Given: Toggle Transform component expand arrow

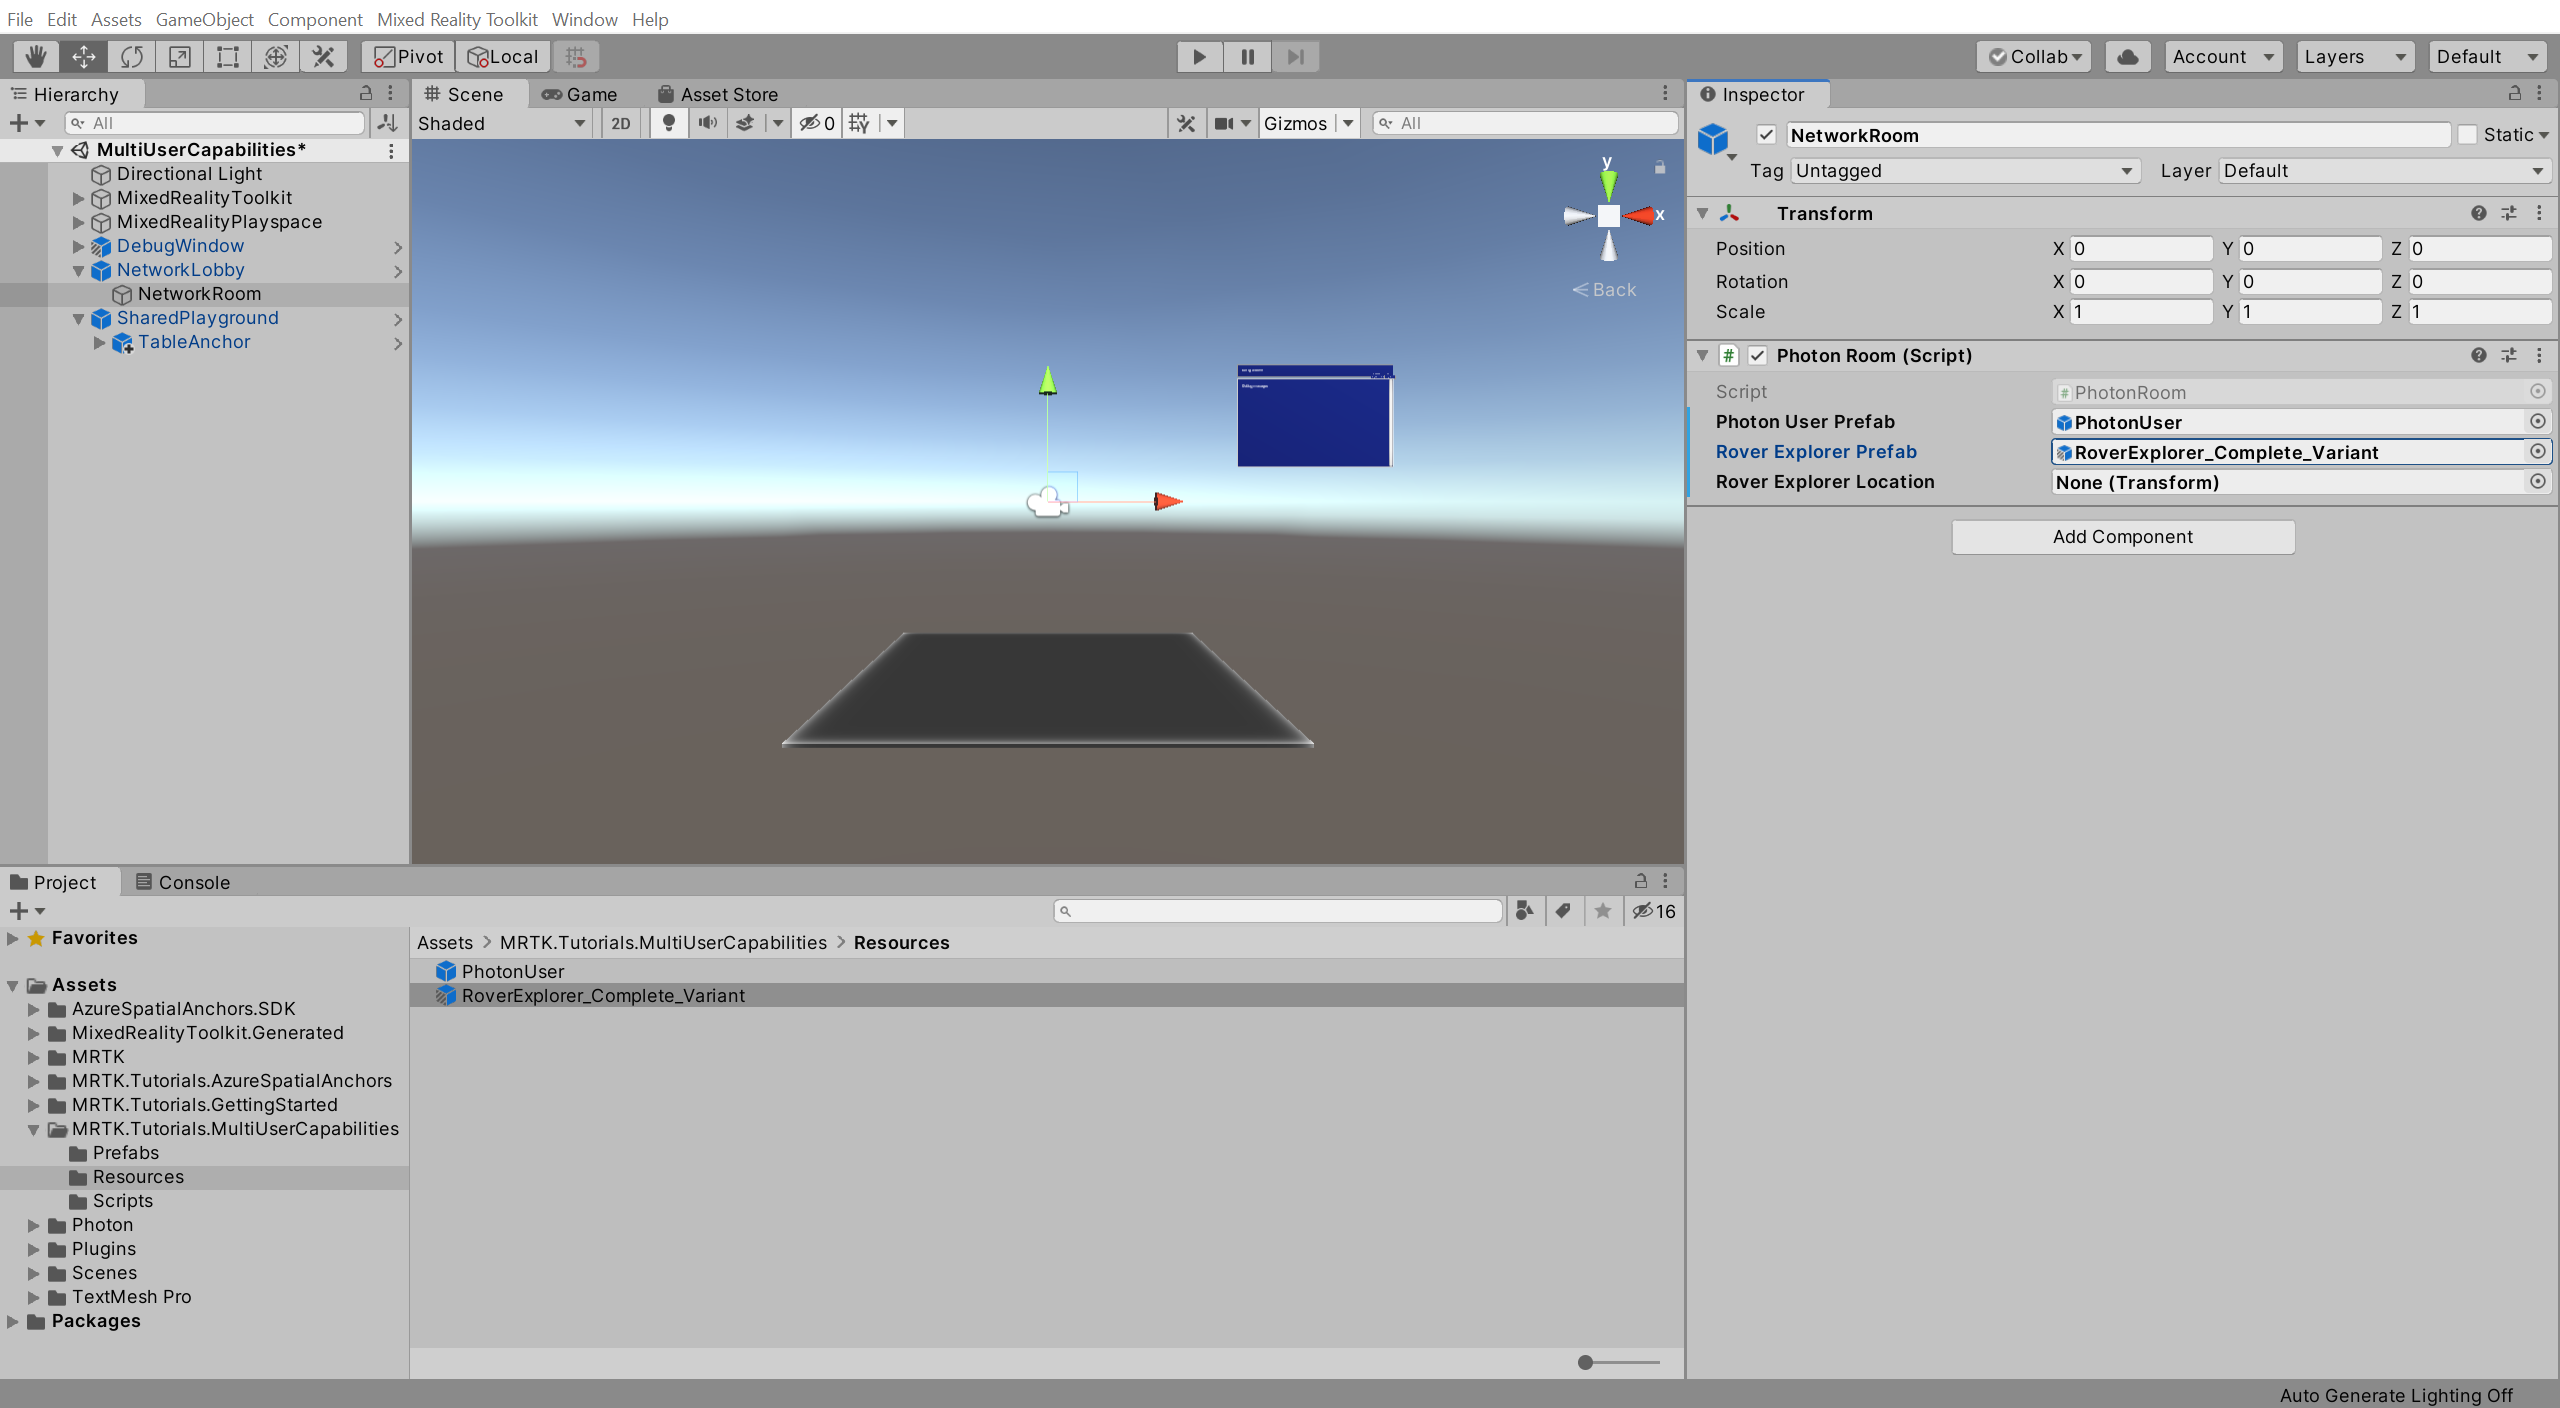Looking at the screenshot, I should pos(1704,212).
